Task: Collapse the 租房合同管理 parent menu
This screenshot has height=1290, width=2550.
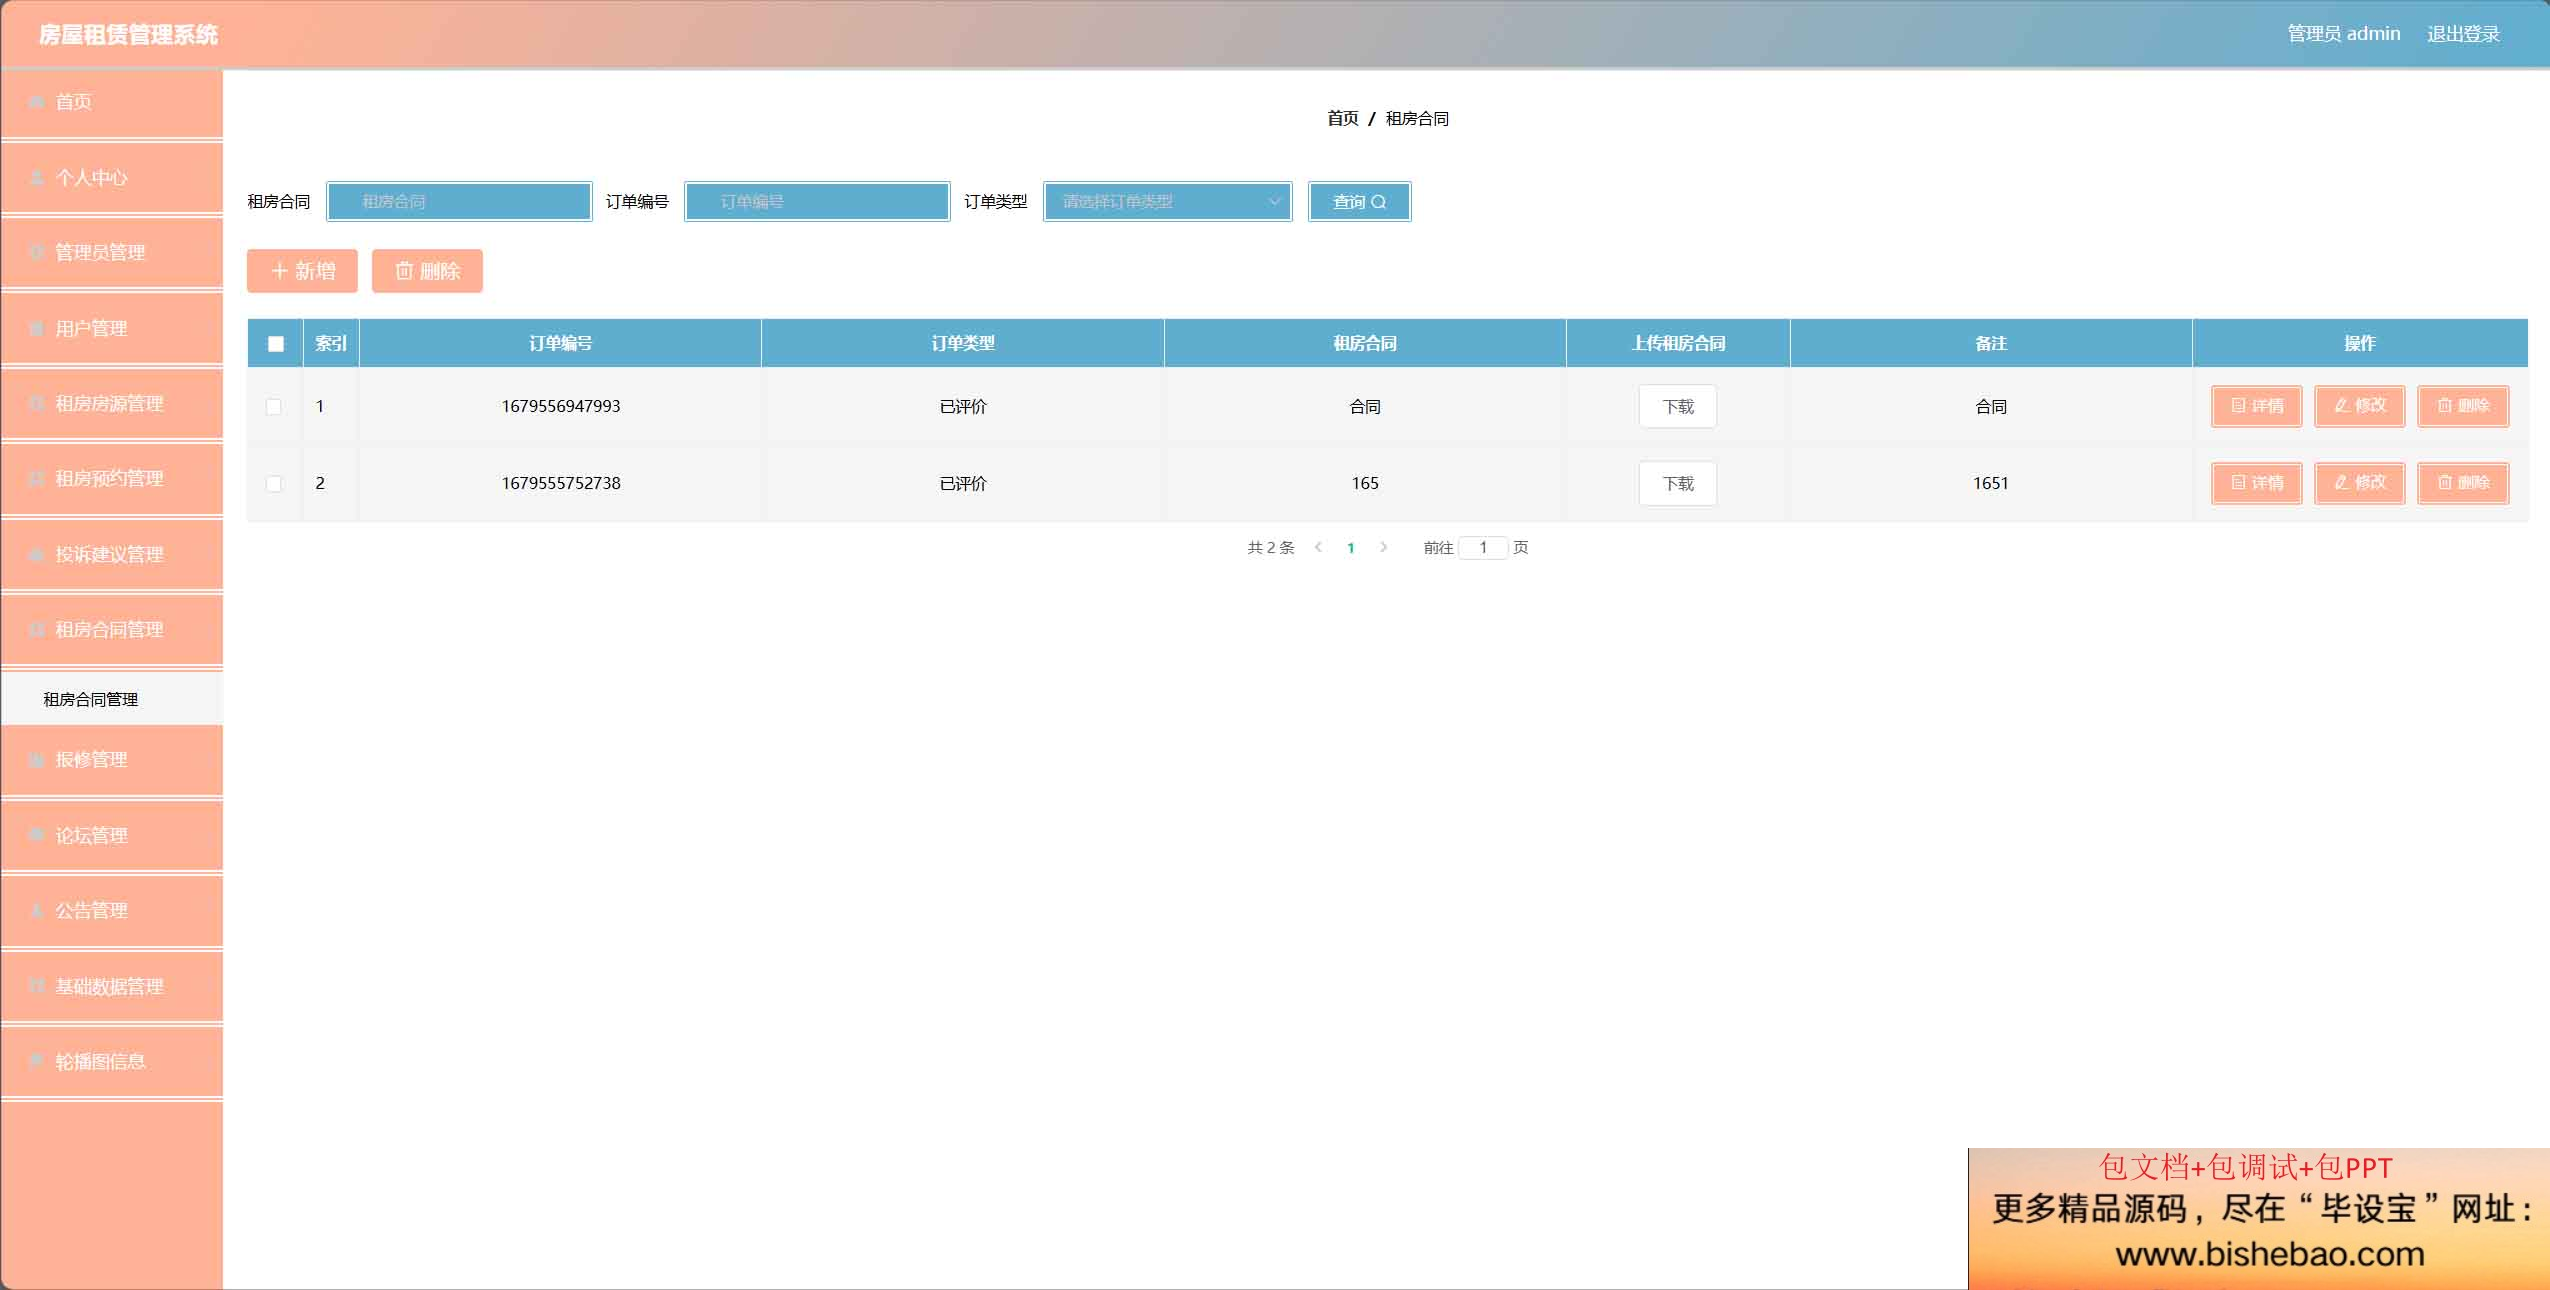Action: [x=111, y=630]
